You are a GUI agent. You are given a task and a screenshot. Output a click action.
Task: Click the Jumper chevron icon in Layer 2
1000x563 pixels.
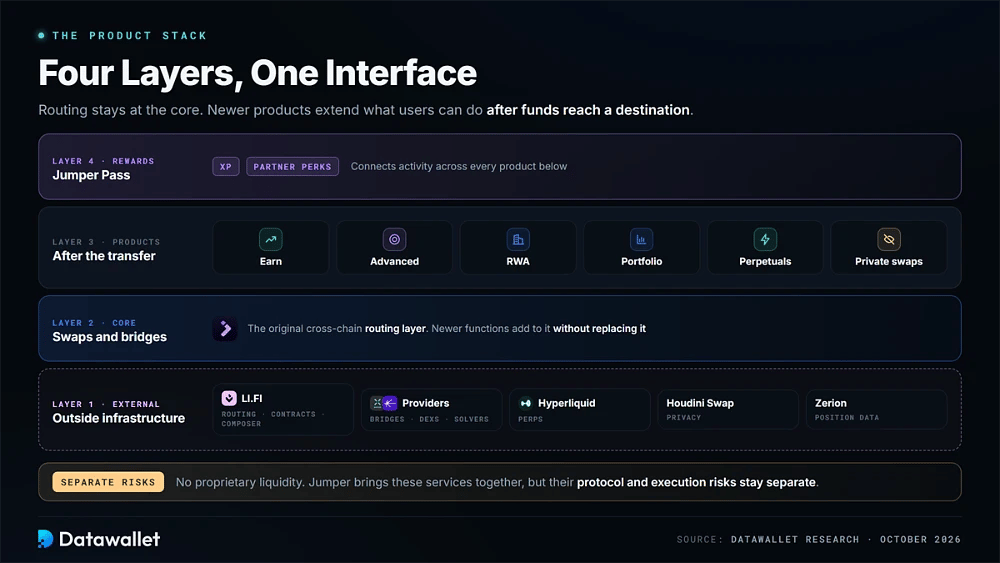(x=224, y=329)
